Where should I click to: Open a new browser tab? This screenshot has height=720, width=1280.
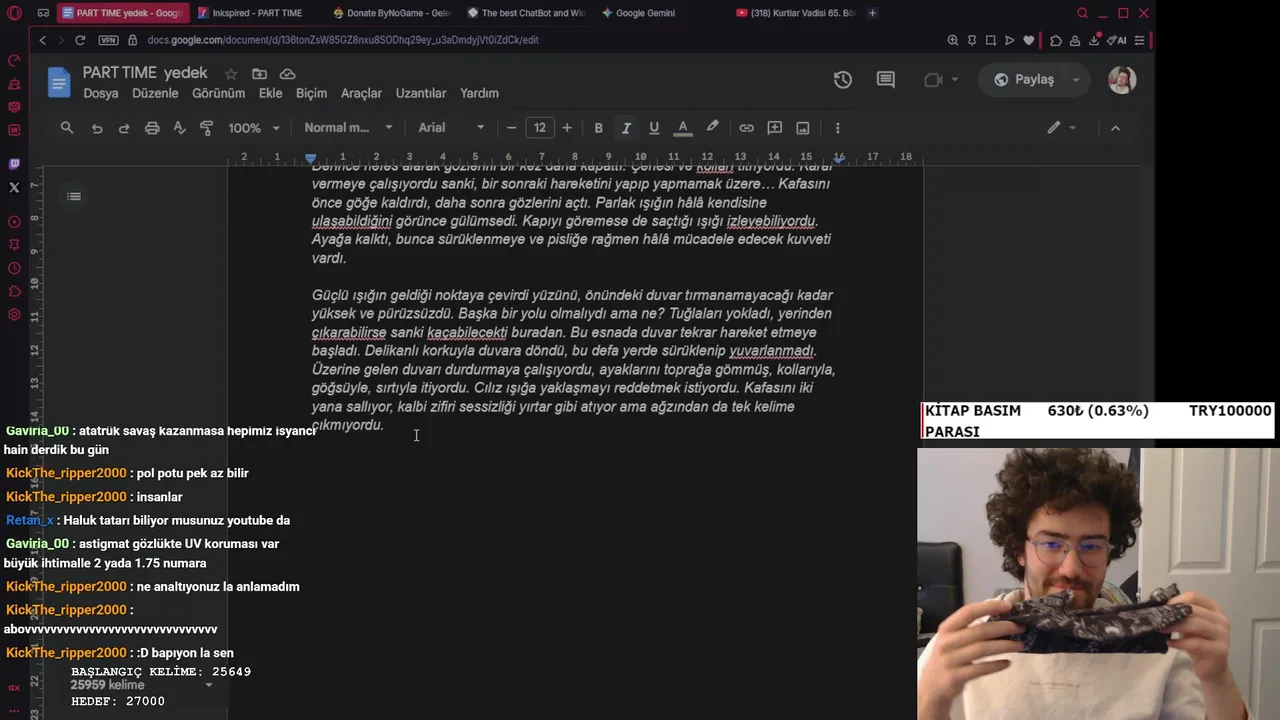coord(873,13)
